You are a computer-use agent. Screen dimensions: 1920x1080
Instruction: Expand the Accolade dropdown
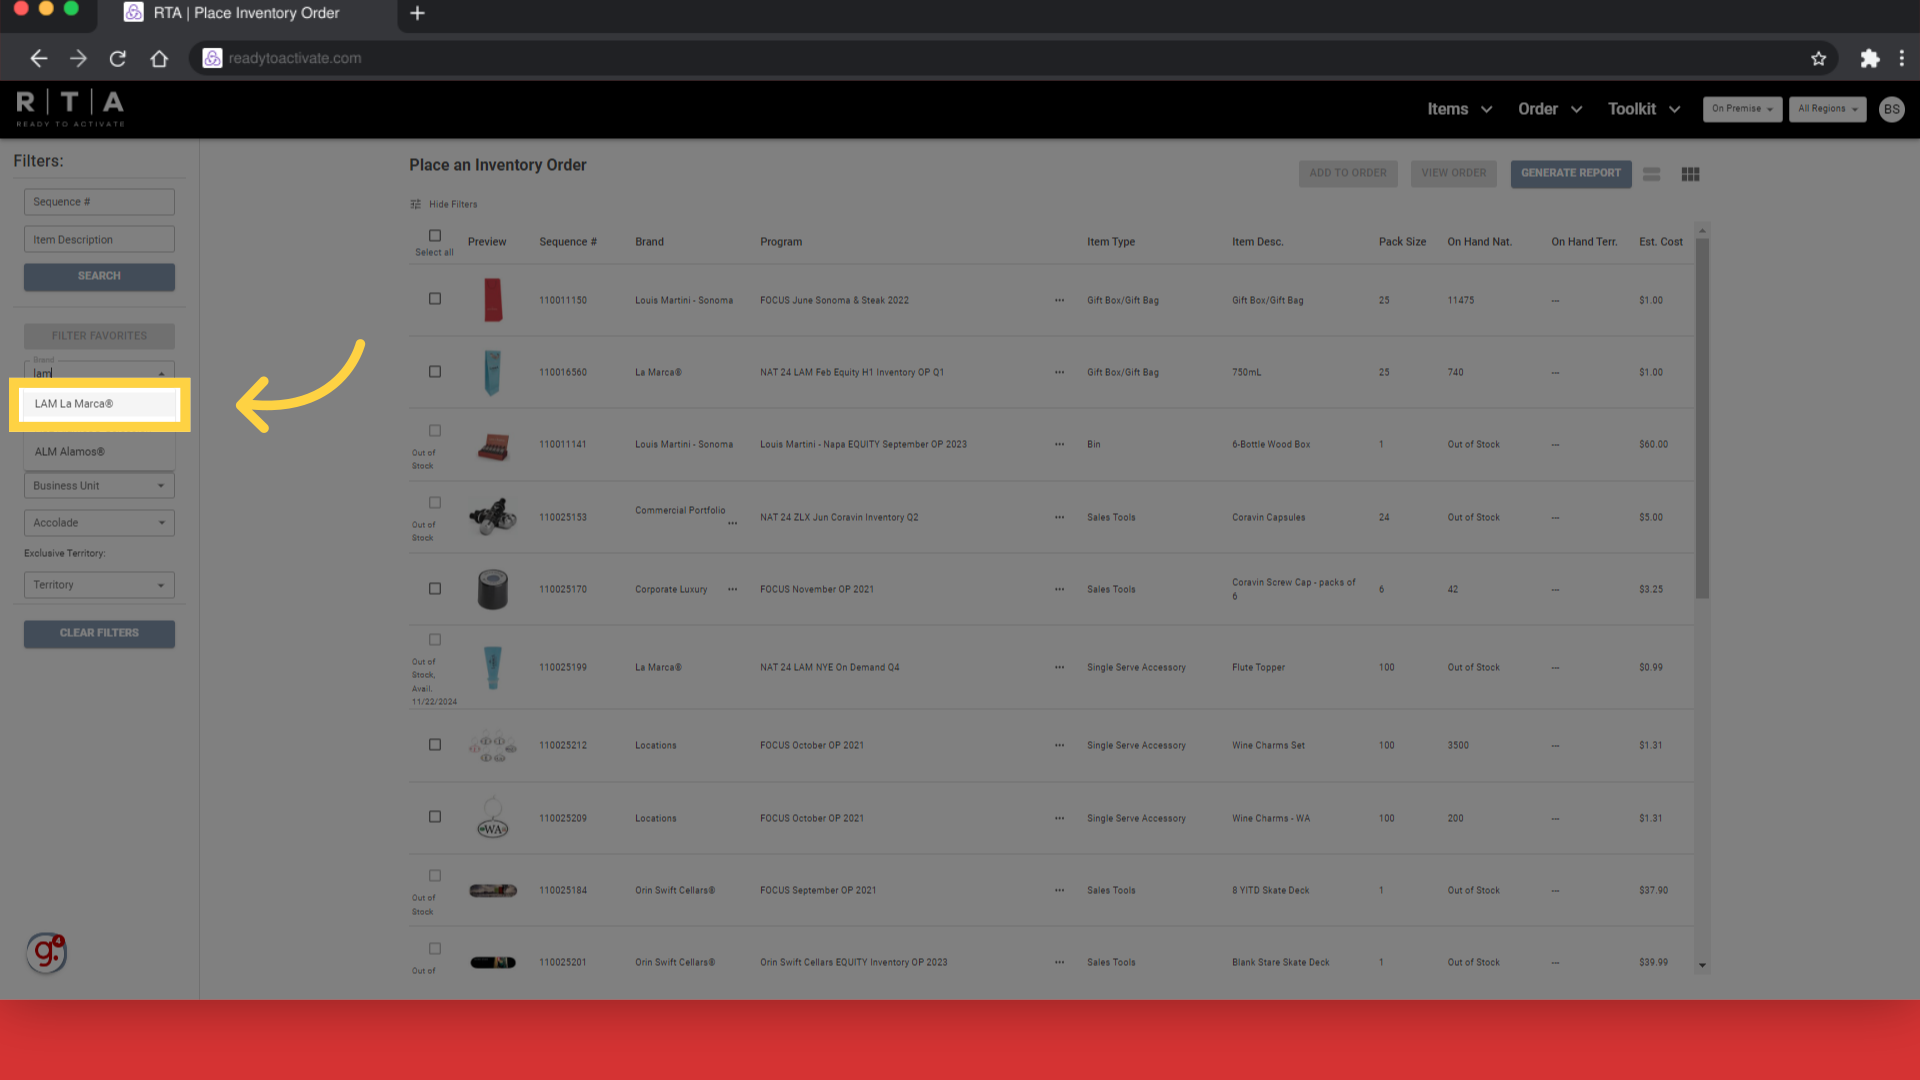(x=99, y=523)
